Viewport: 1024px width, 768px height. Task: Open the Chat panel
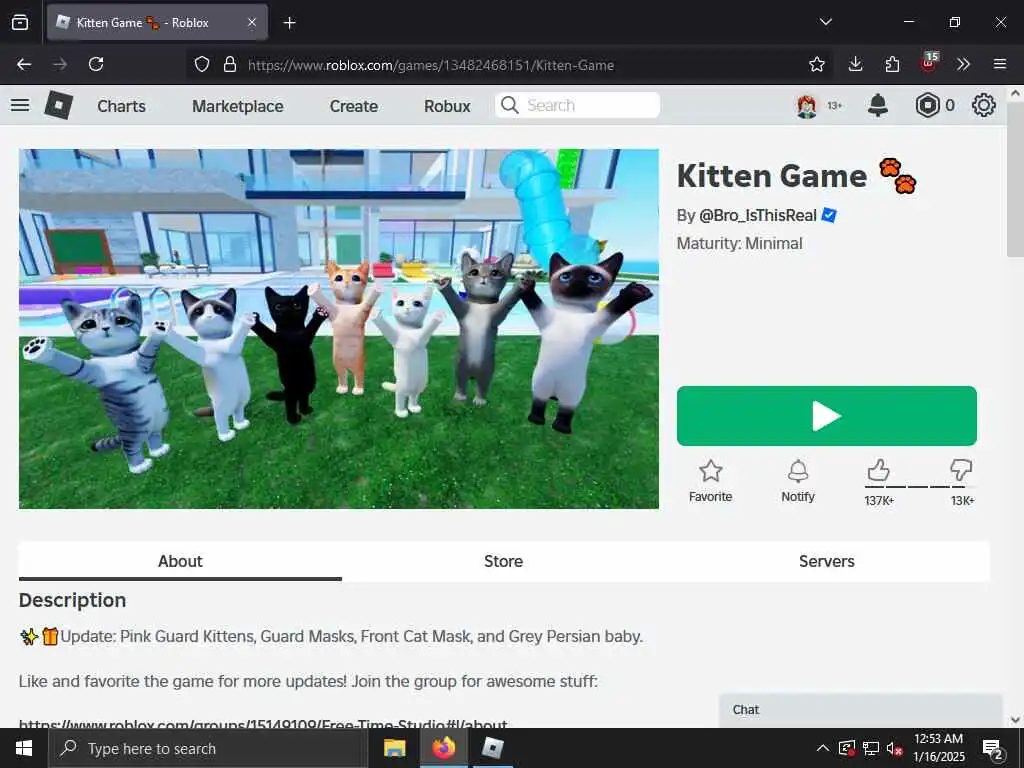tap(860, 710)
